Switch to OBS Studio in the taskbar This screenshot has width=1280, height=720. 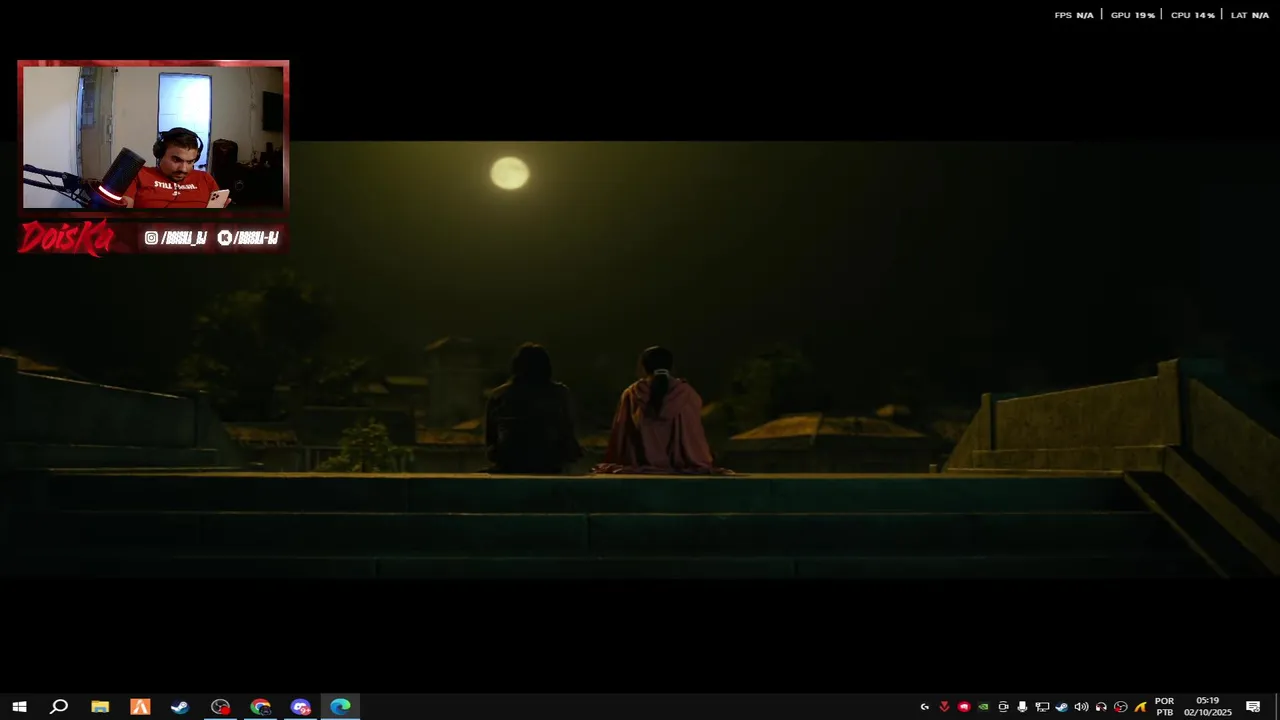click(x=220, y=706)
